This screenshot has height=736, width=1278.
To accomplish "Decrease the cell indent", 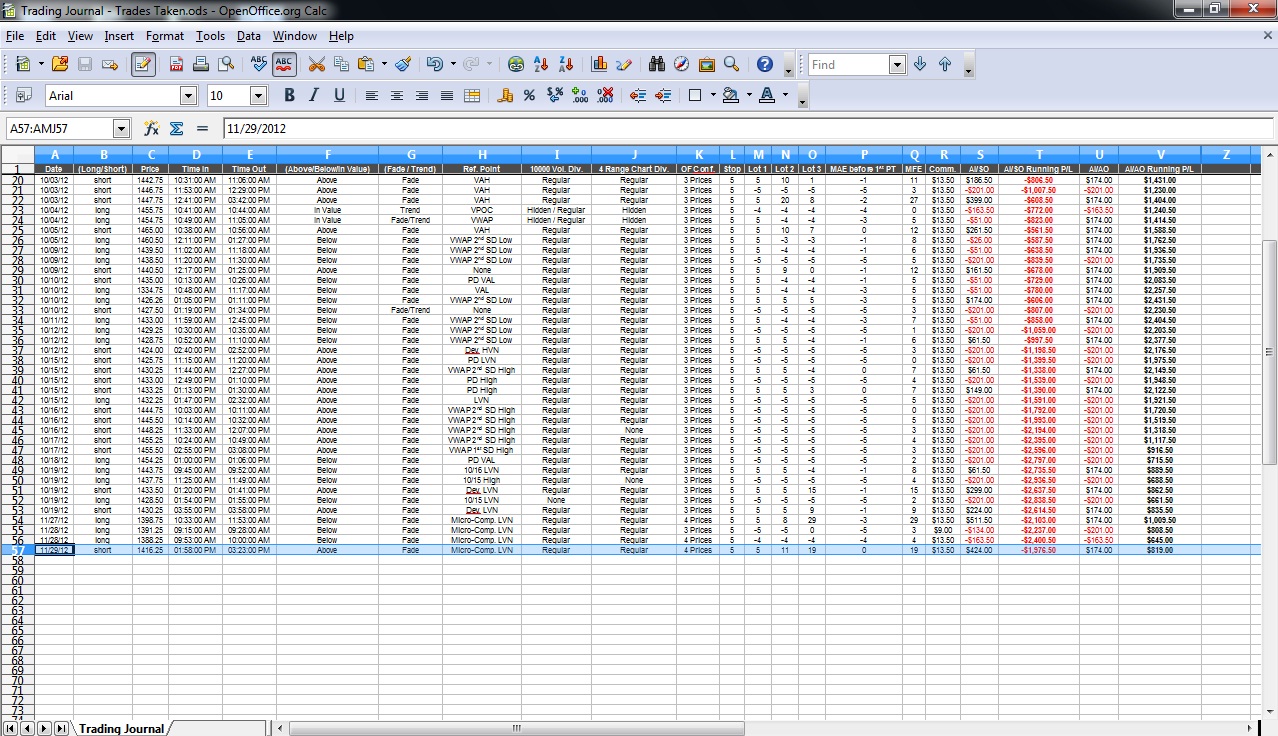I will 638,95.
